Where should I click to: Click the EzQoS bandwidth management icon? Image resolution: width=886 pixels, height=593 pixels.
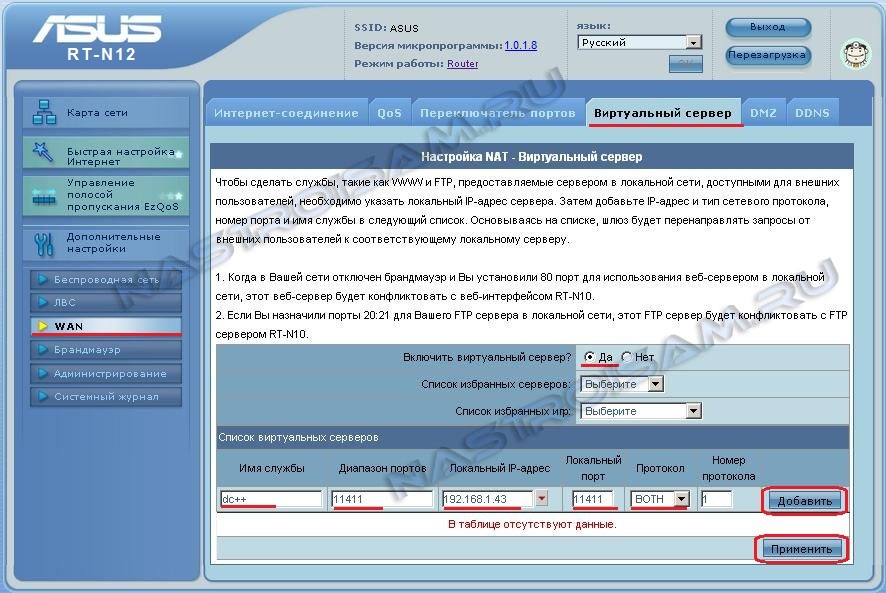click(44, 196)
